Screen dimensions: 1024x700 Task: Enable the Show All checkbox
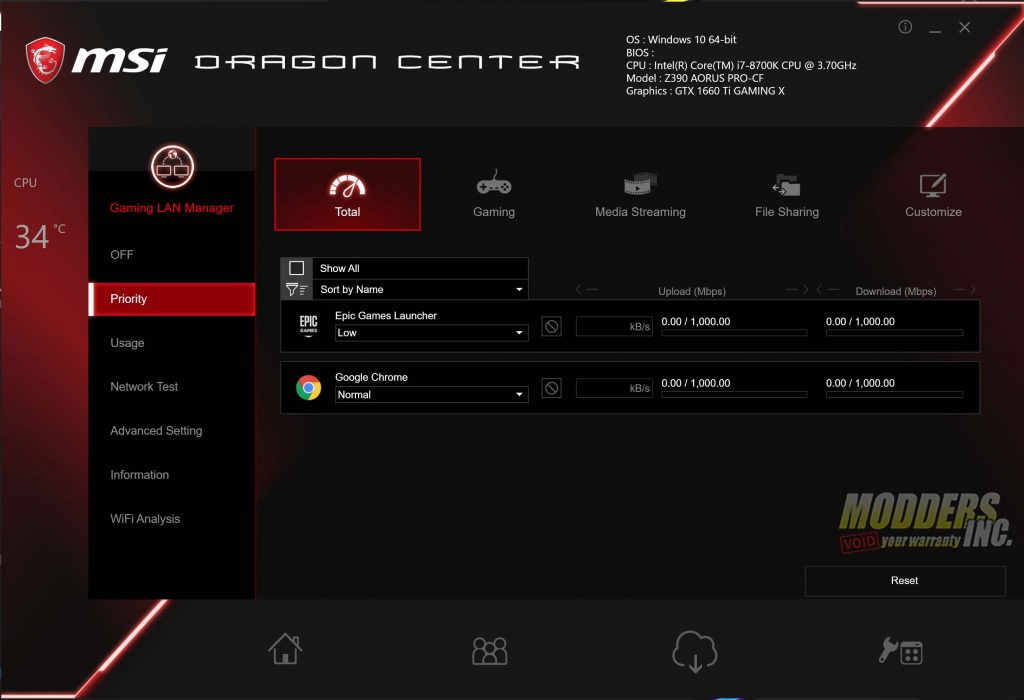click(294, 268)
